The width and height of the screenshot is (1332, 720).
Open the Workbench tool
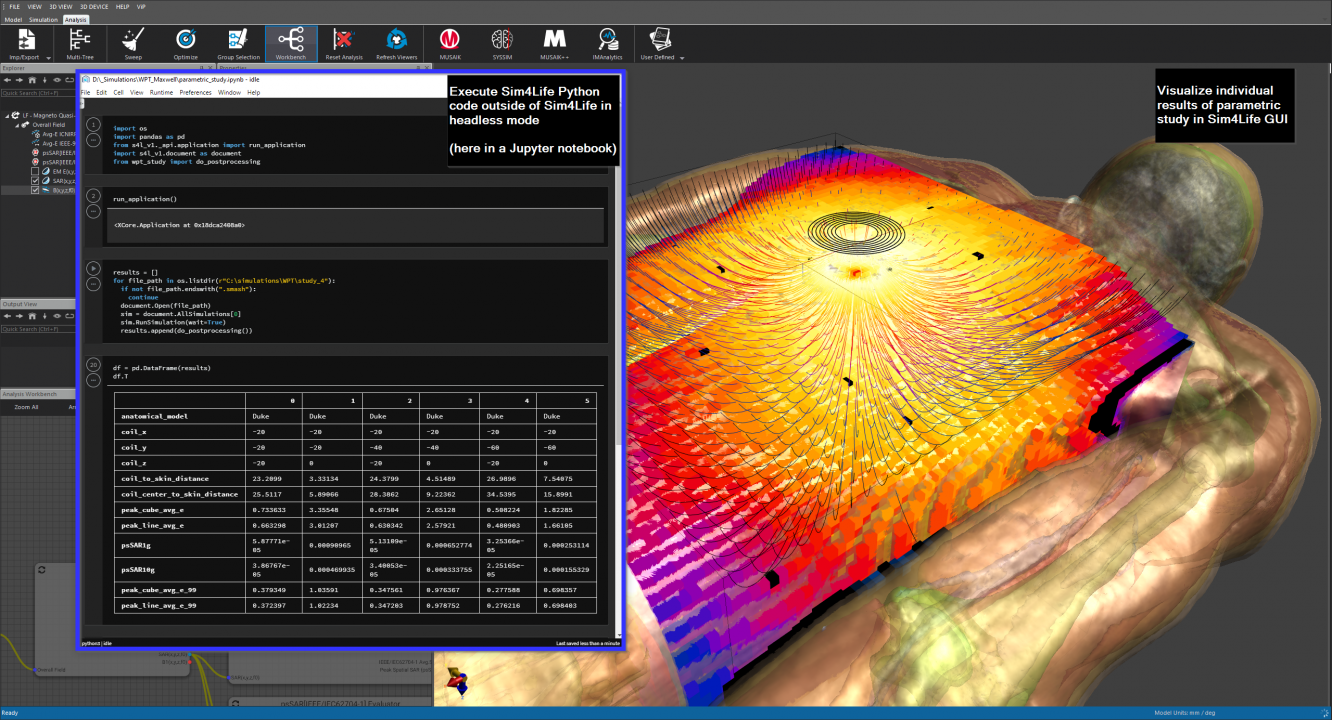click(x=290, y=43)
